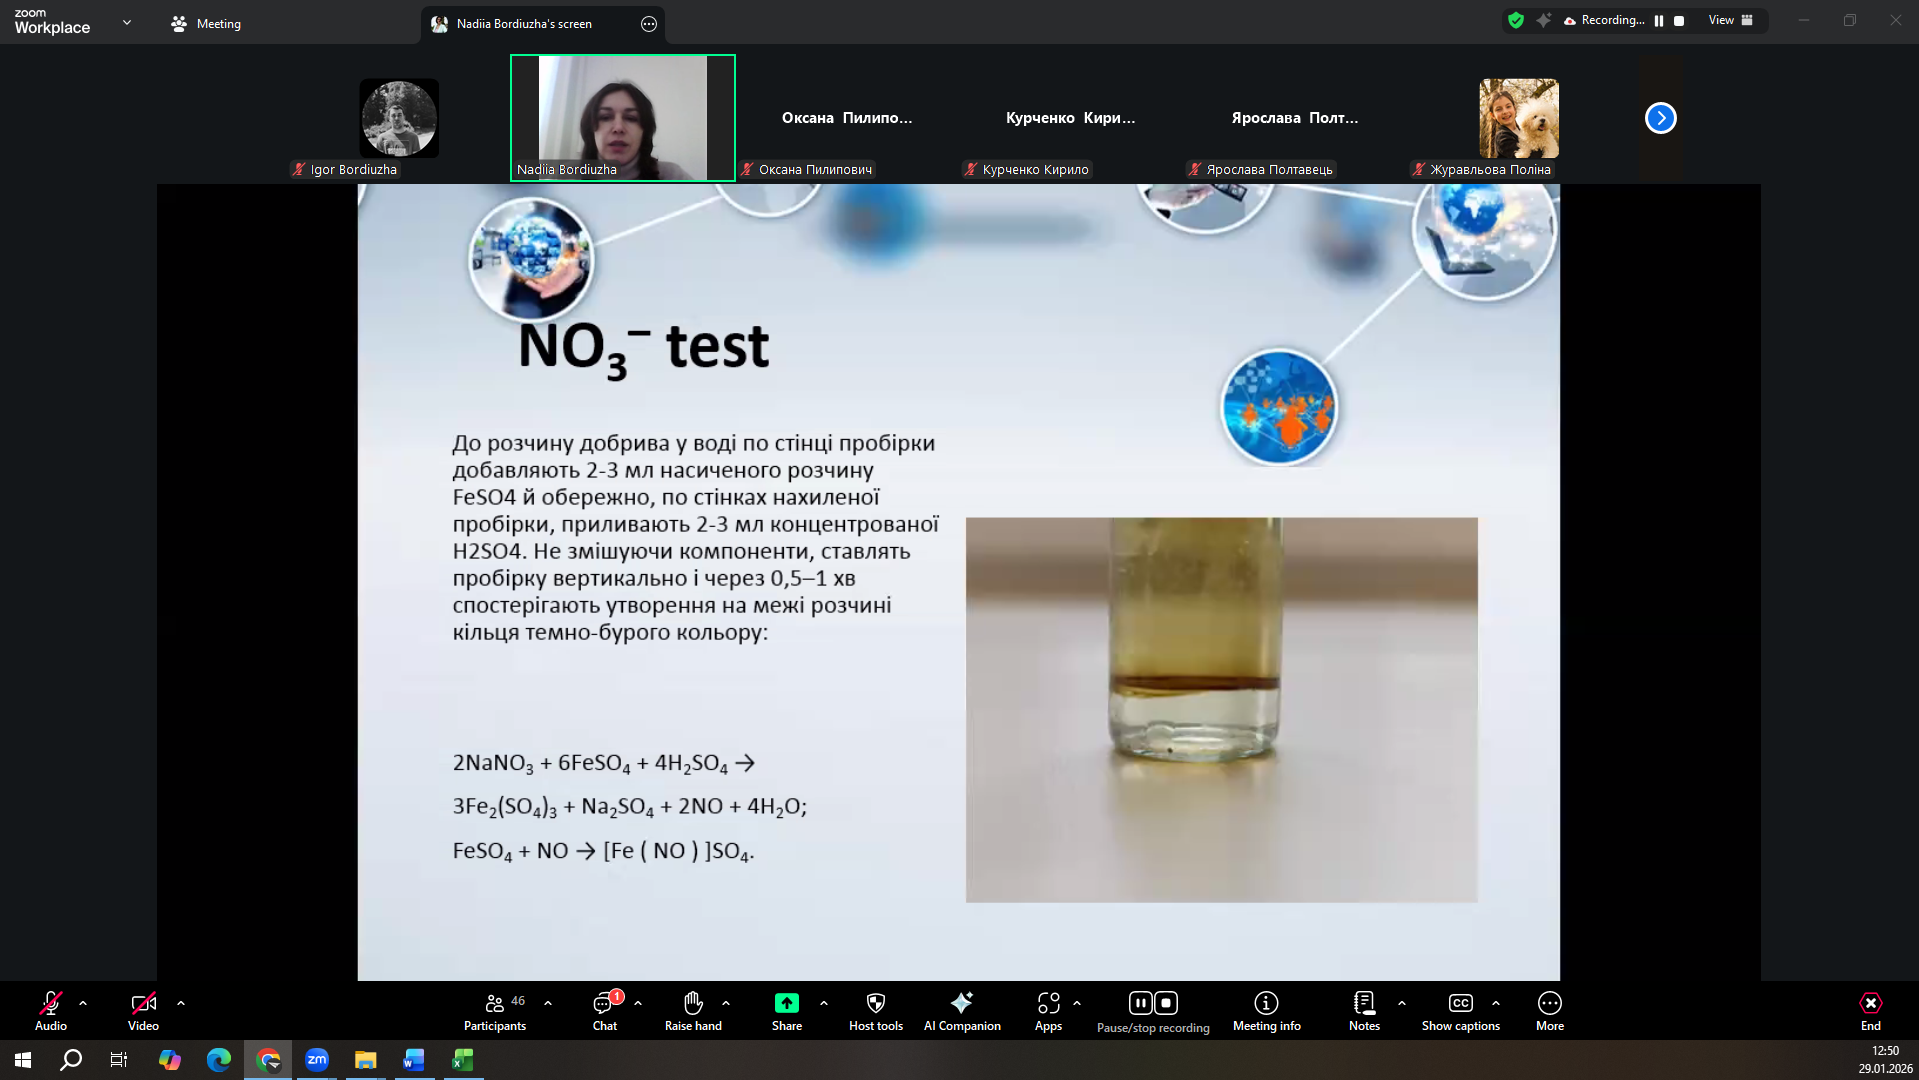Select Nadiia Bordiuzha's video thumbnail
The height and width of the screenshot is (1080, 1919).
click(622, 118)
